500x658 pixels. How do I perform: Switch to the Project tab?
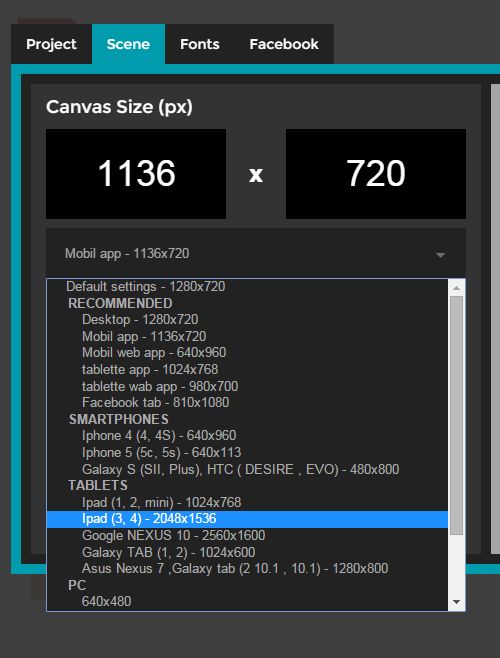pos(51,44)
